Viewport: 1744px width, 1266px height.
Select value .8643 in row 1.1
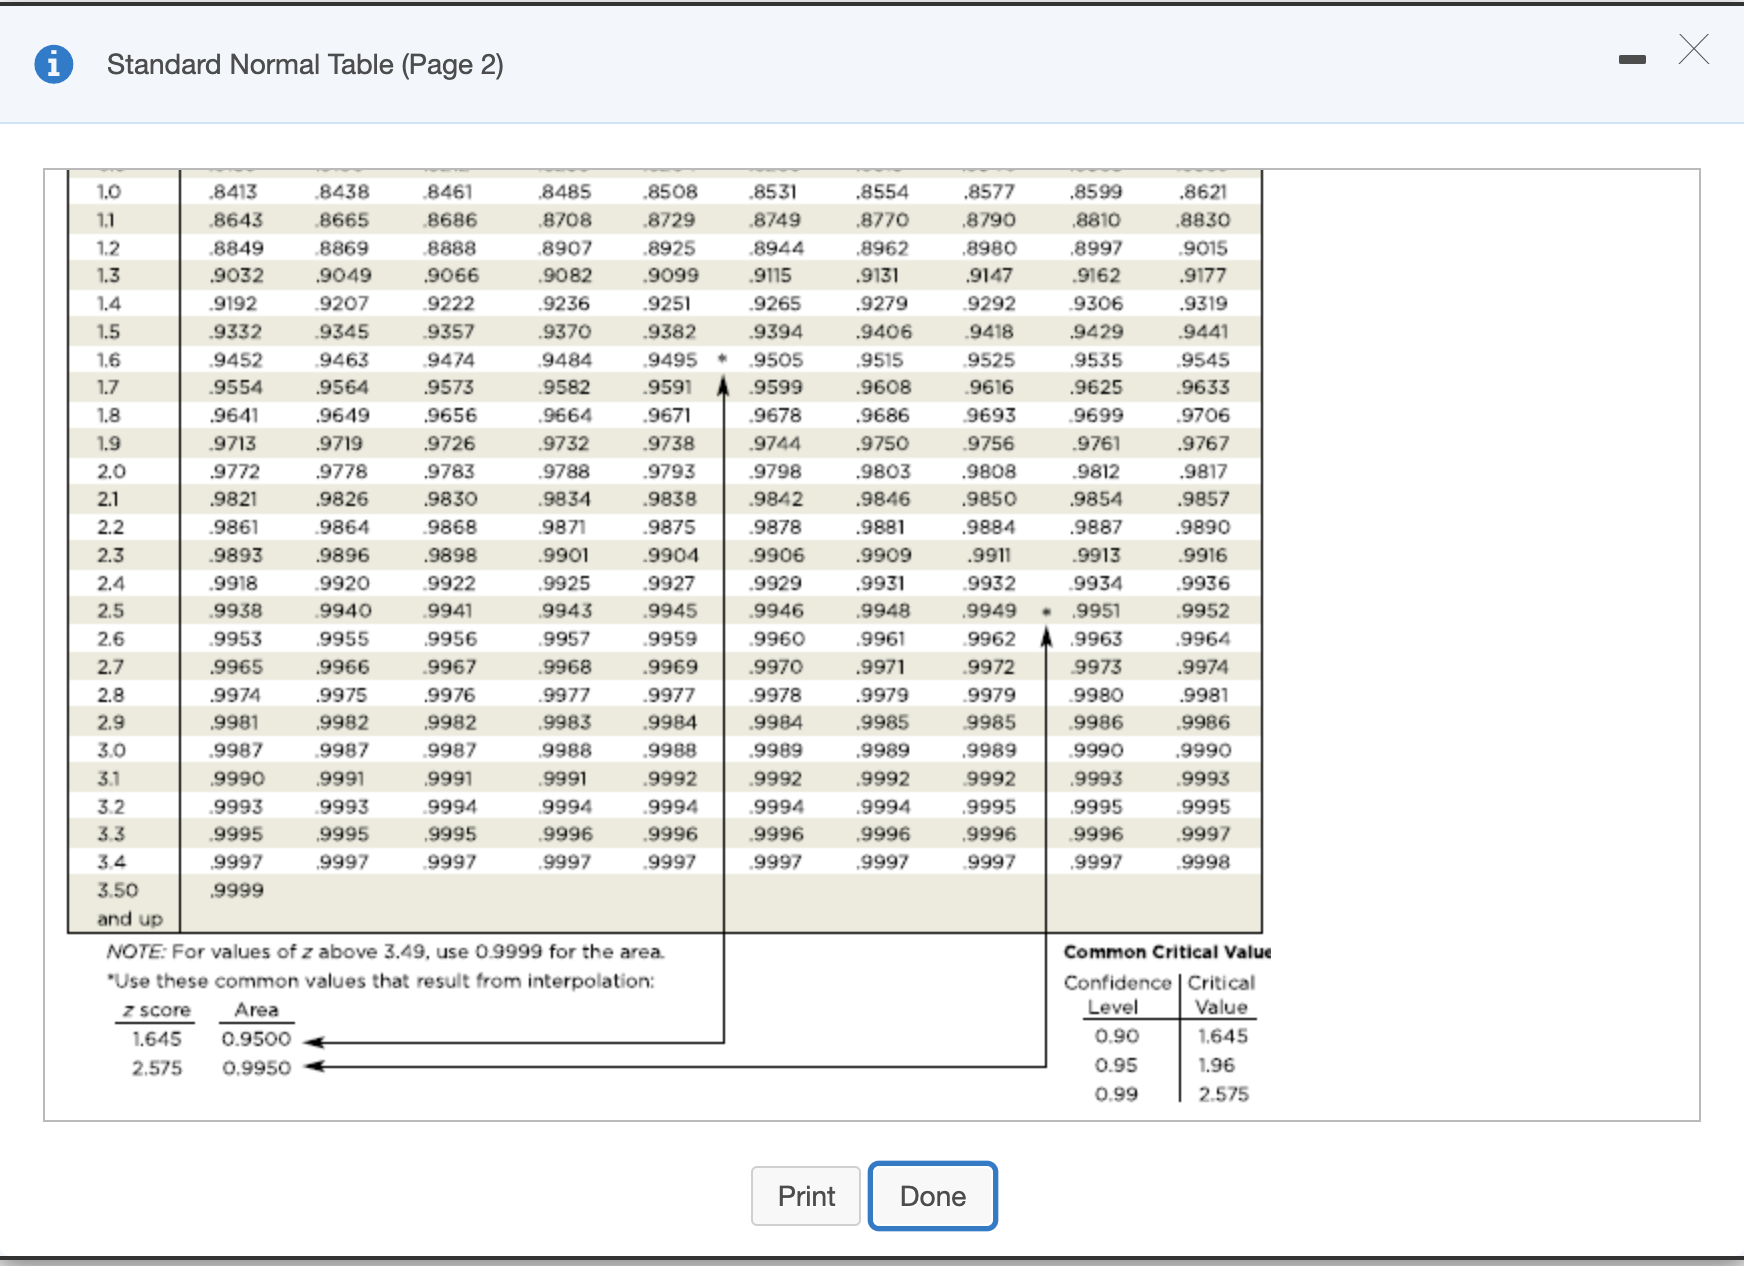(x=237, y=220)
